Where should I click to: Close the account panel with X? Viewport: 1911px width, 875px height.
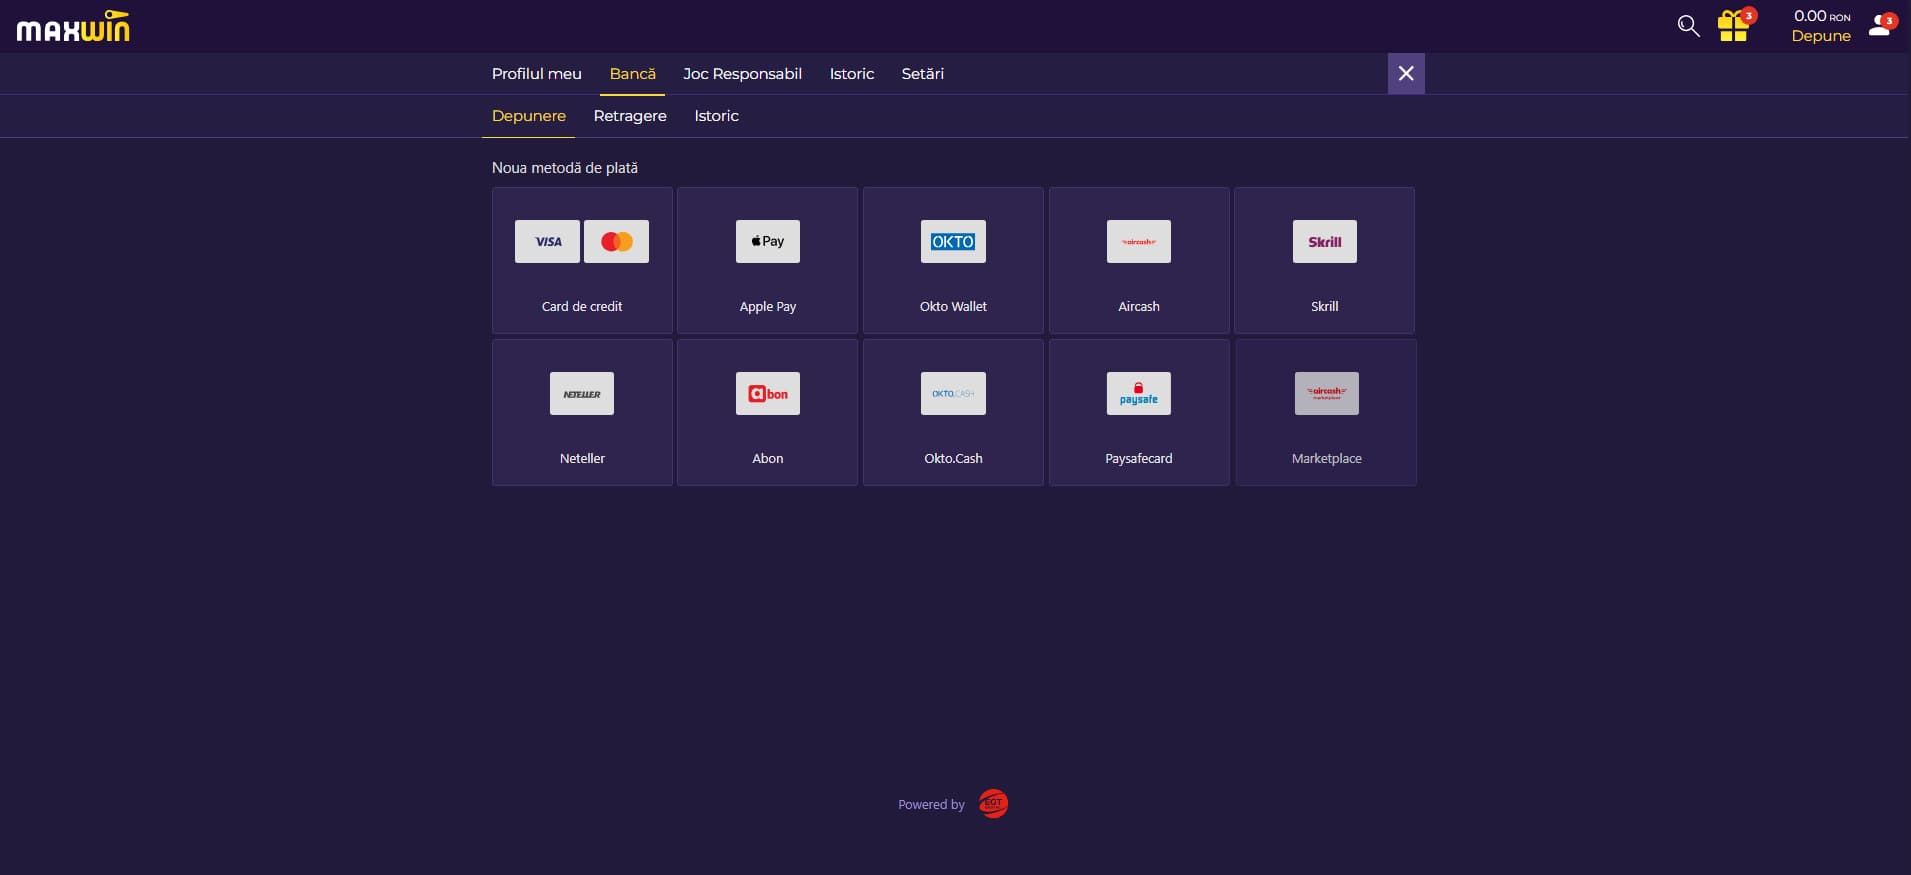[1406, 73]
